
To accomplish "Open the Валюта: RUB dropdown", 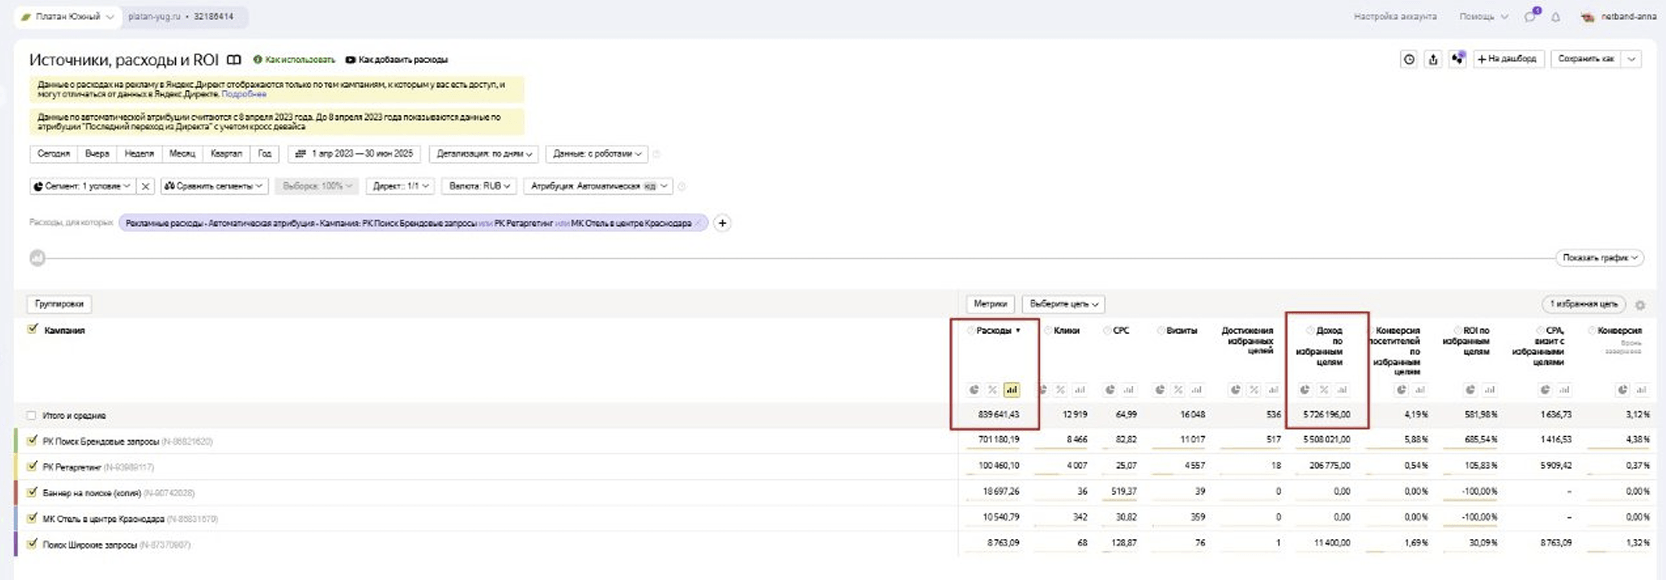I will [x=479, y=186].
